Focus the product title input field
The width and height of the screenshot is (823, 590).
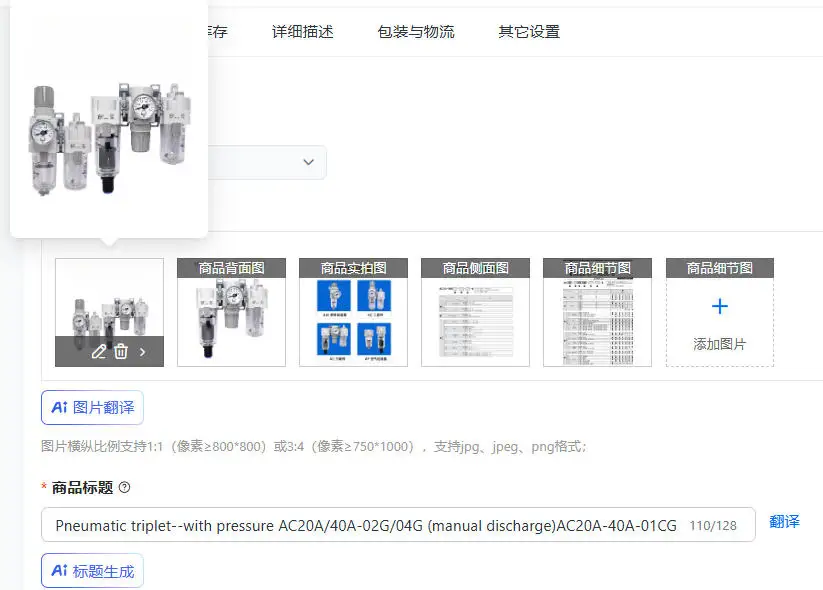(398, 525)
